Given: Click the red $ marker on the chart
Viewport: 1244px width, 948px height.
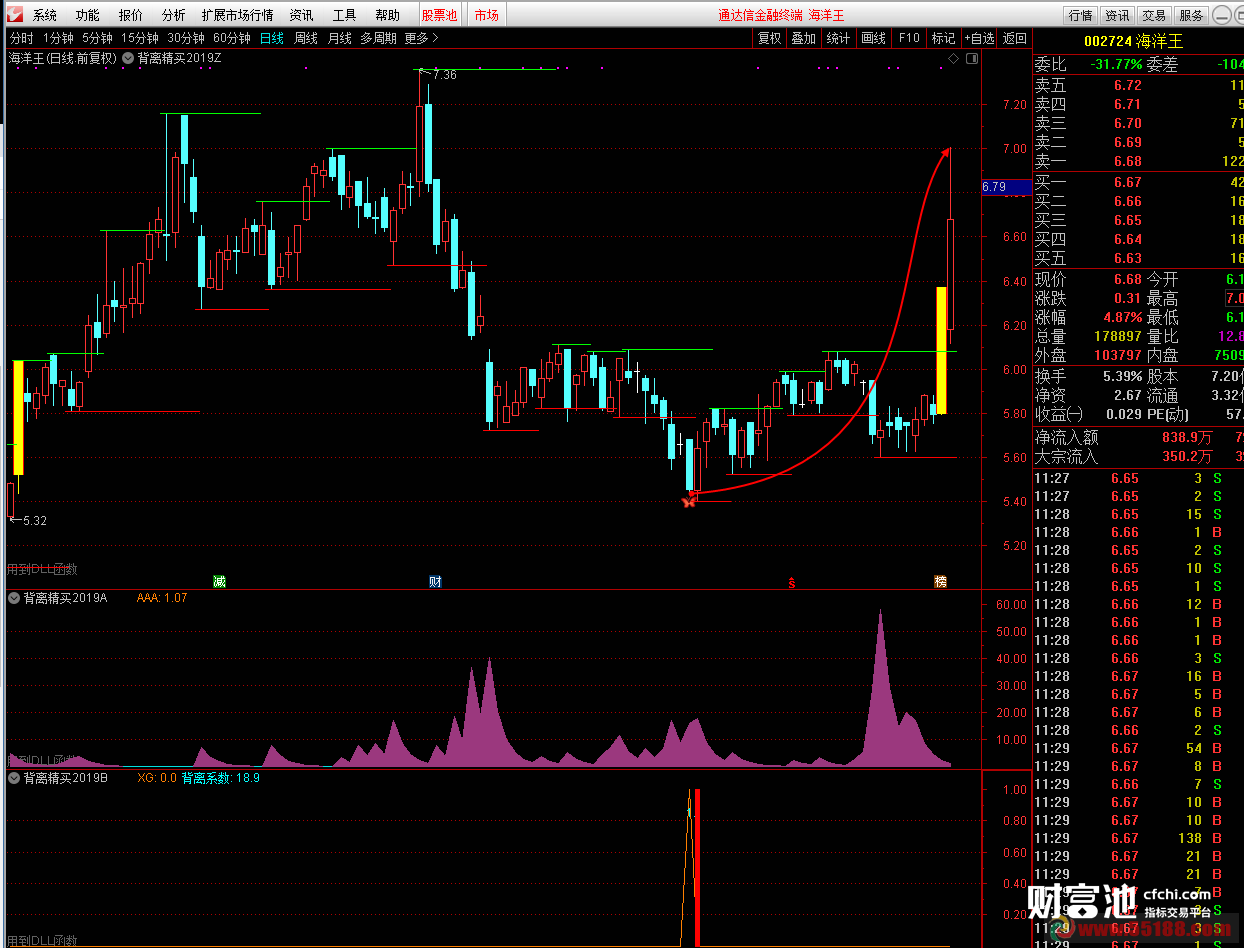Looking at the screenshot, I should 792,582.
